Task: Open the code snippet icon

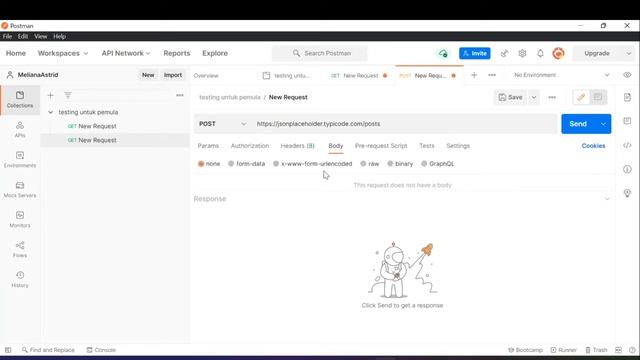Action: (627, 145)
